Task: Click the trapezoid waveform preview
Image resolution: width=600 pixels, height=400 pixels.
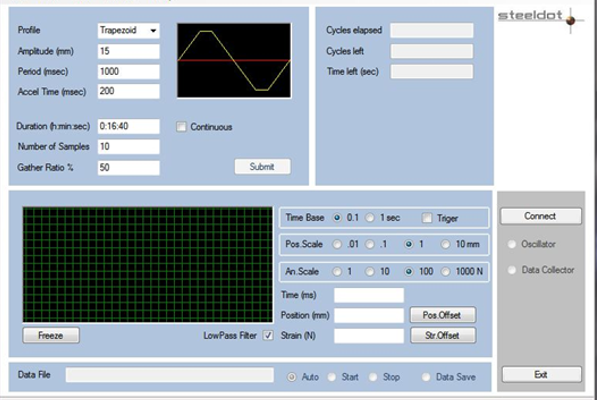Action: 234,61
